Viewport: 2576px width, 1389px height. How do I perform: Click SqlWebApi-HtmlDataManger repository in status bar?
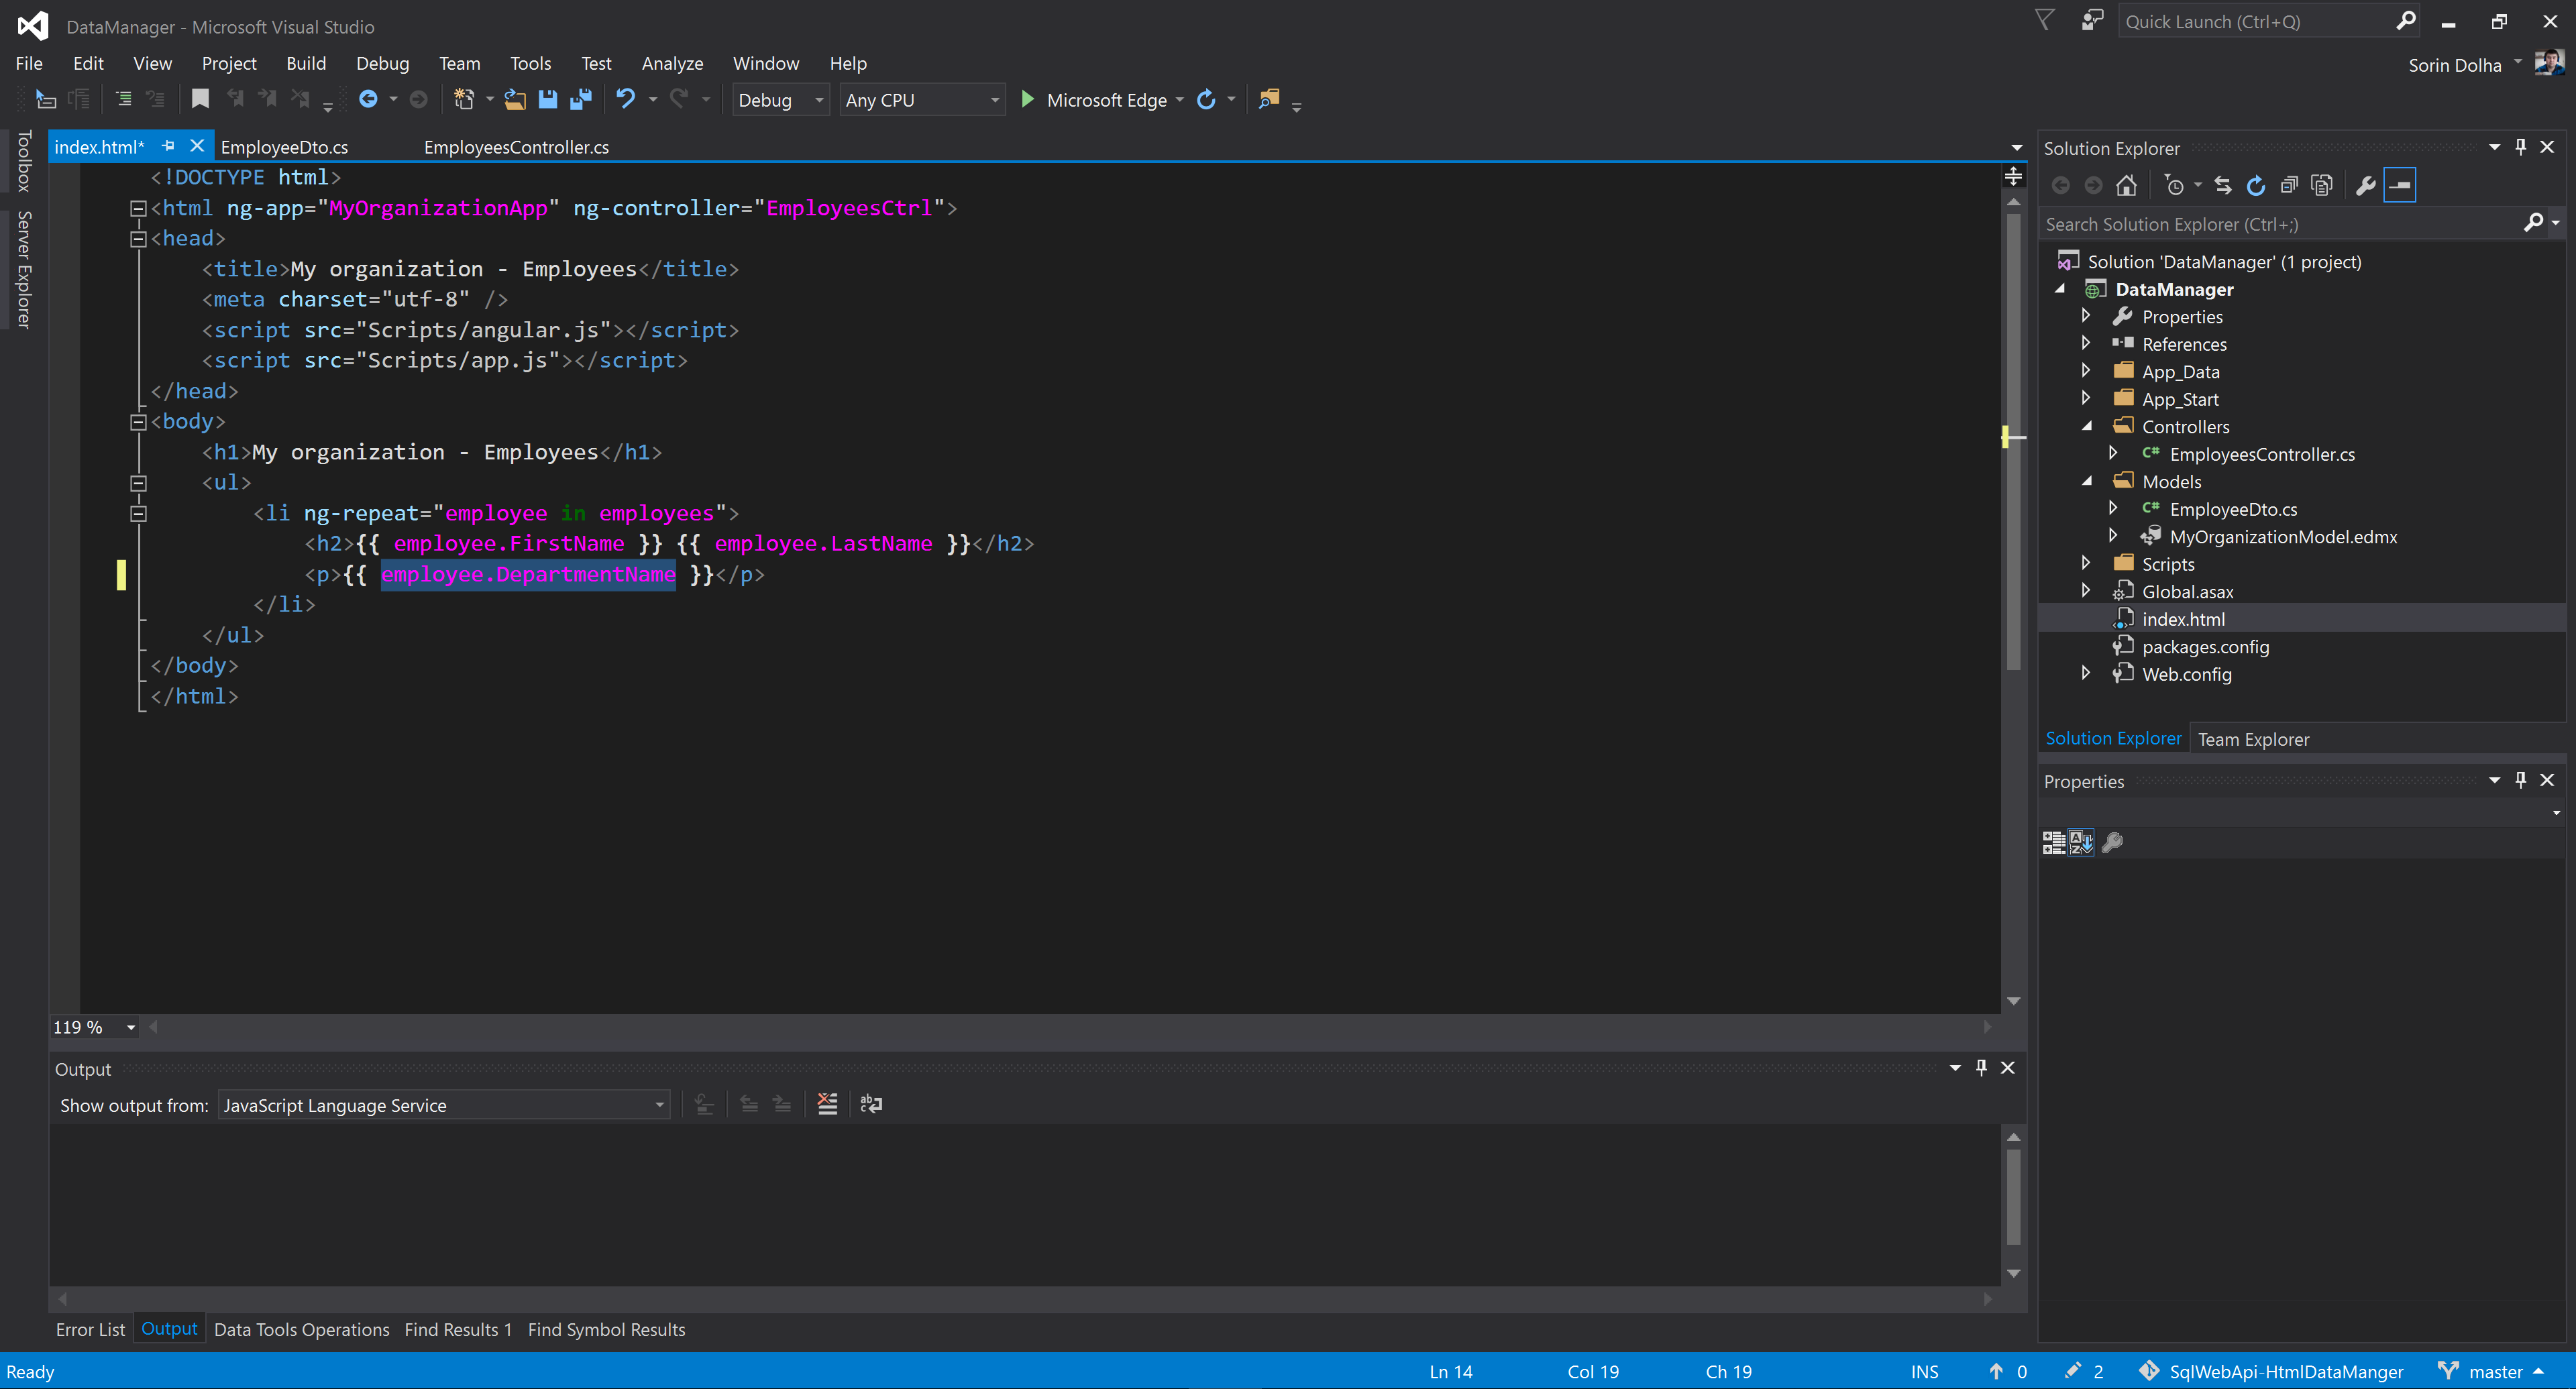pos(2285,1371)
